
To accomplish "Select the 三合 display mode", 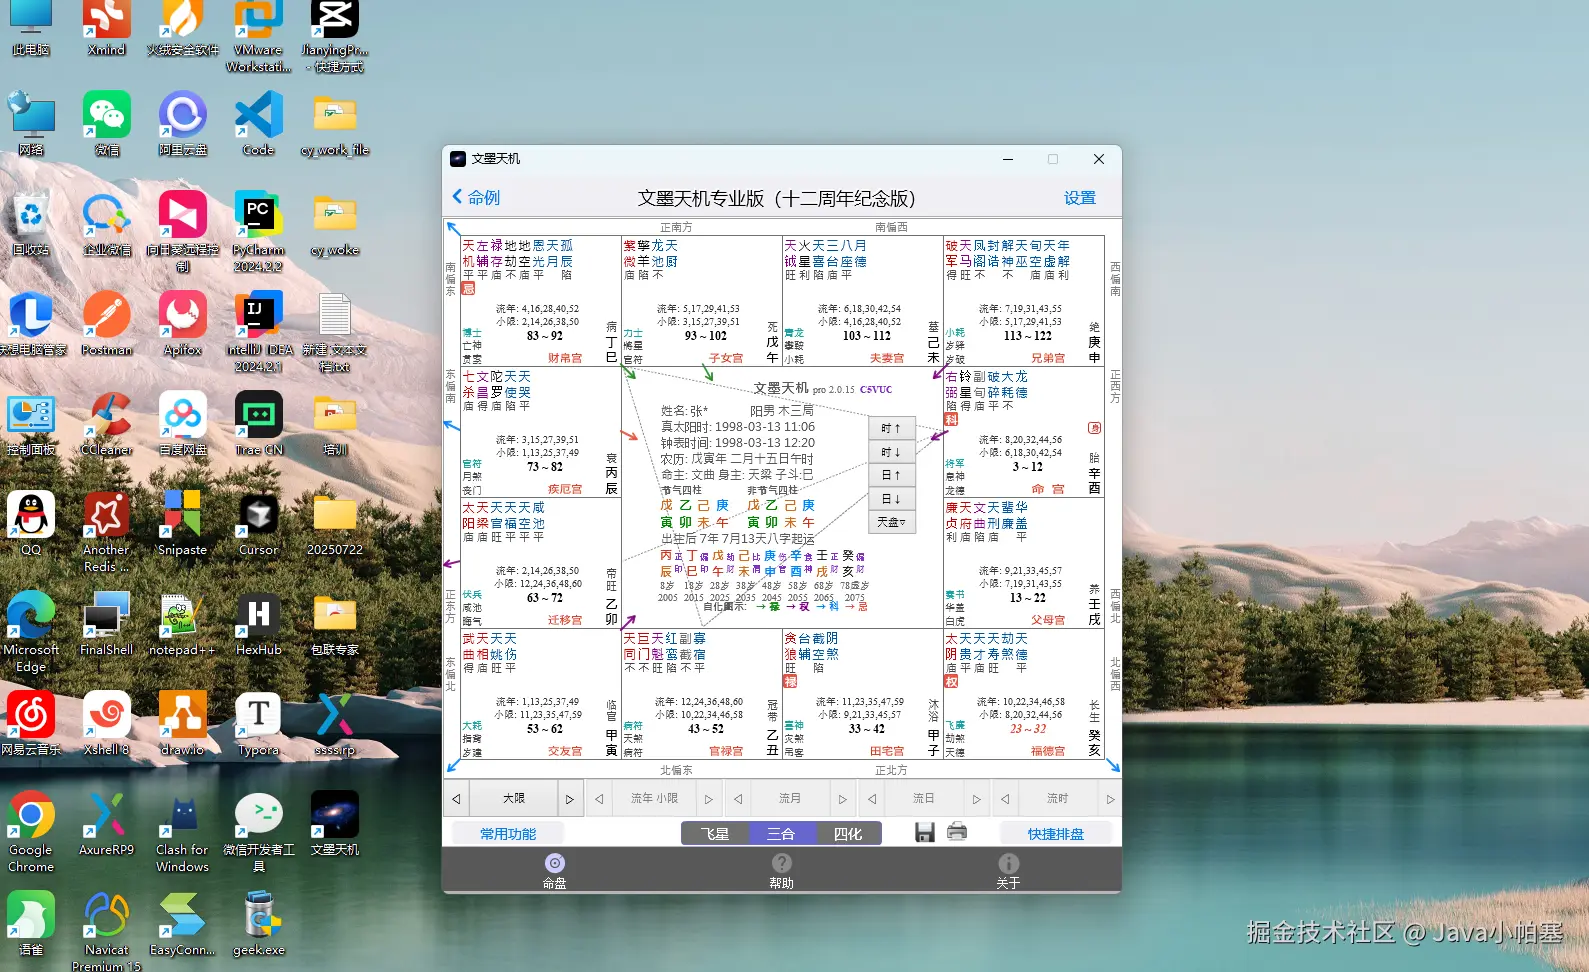I will (781, 833).
